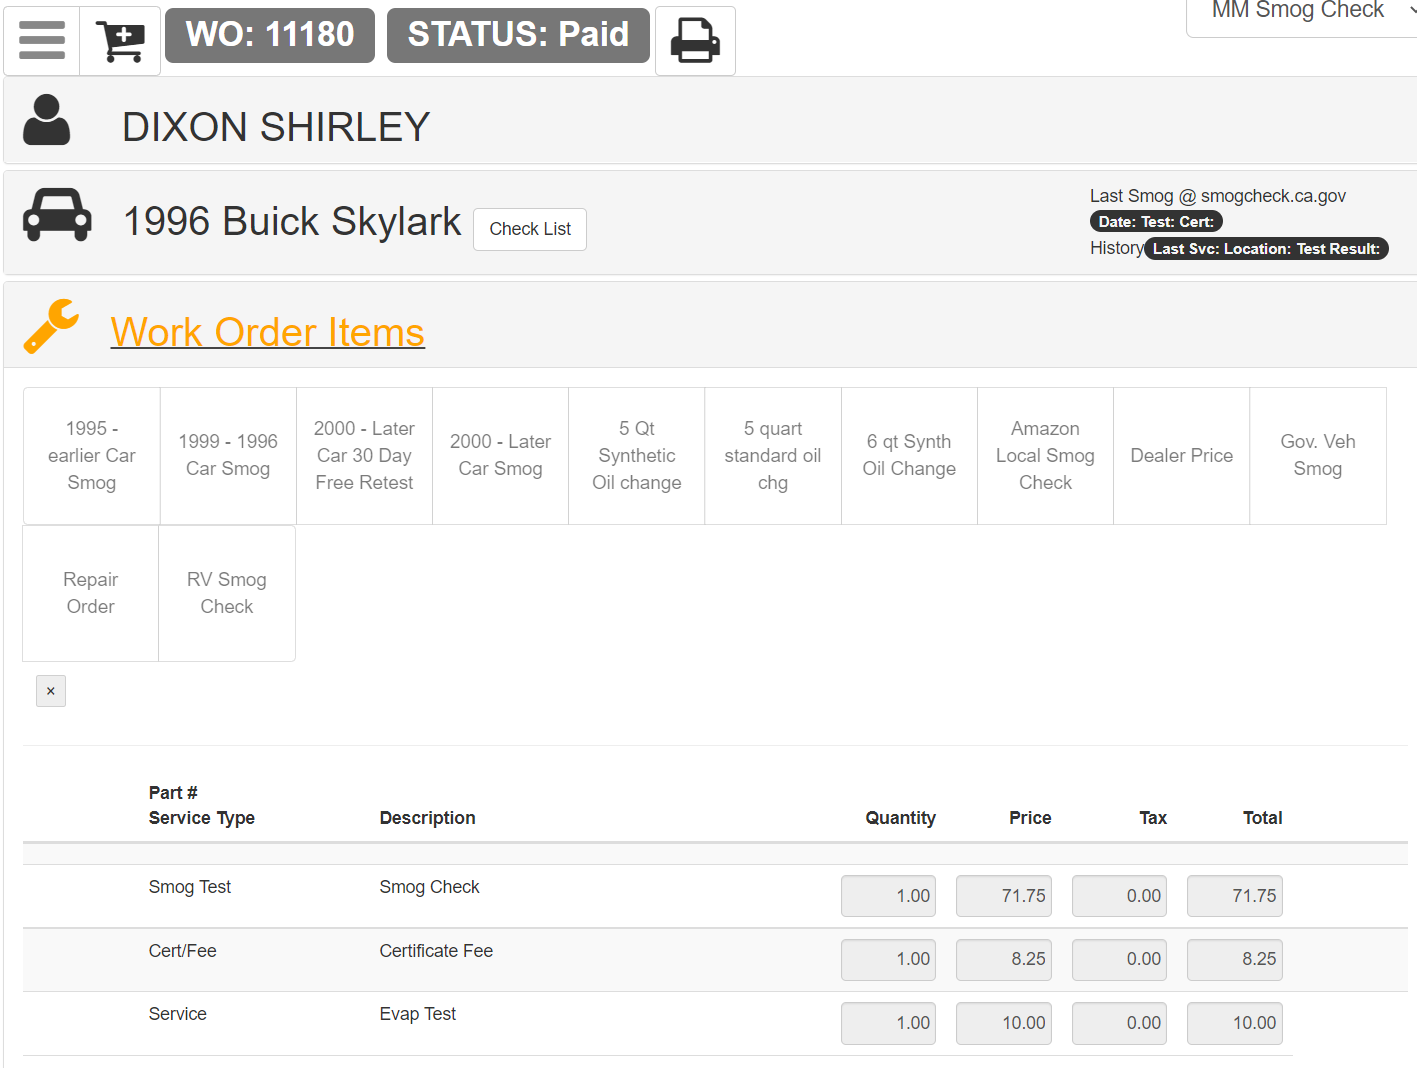Screen dimensions: 1417x1068
Task: Close the quick items panel with ×
Action: click(x=51, y=691)
